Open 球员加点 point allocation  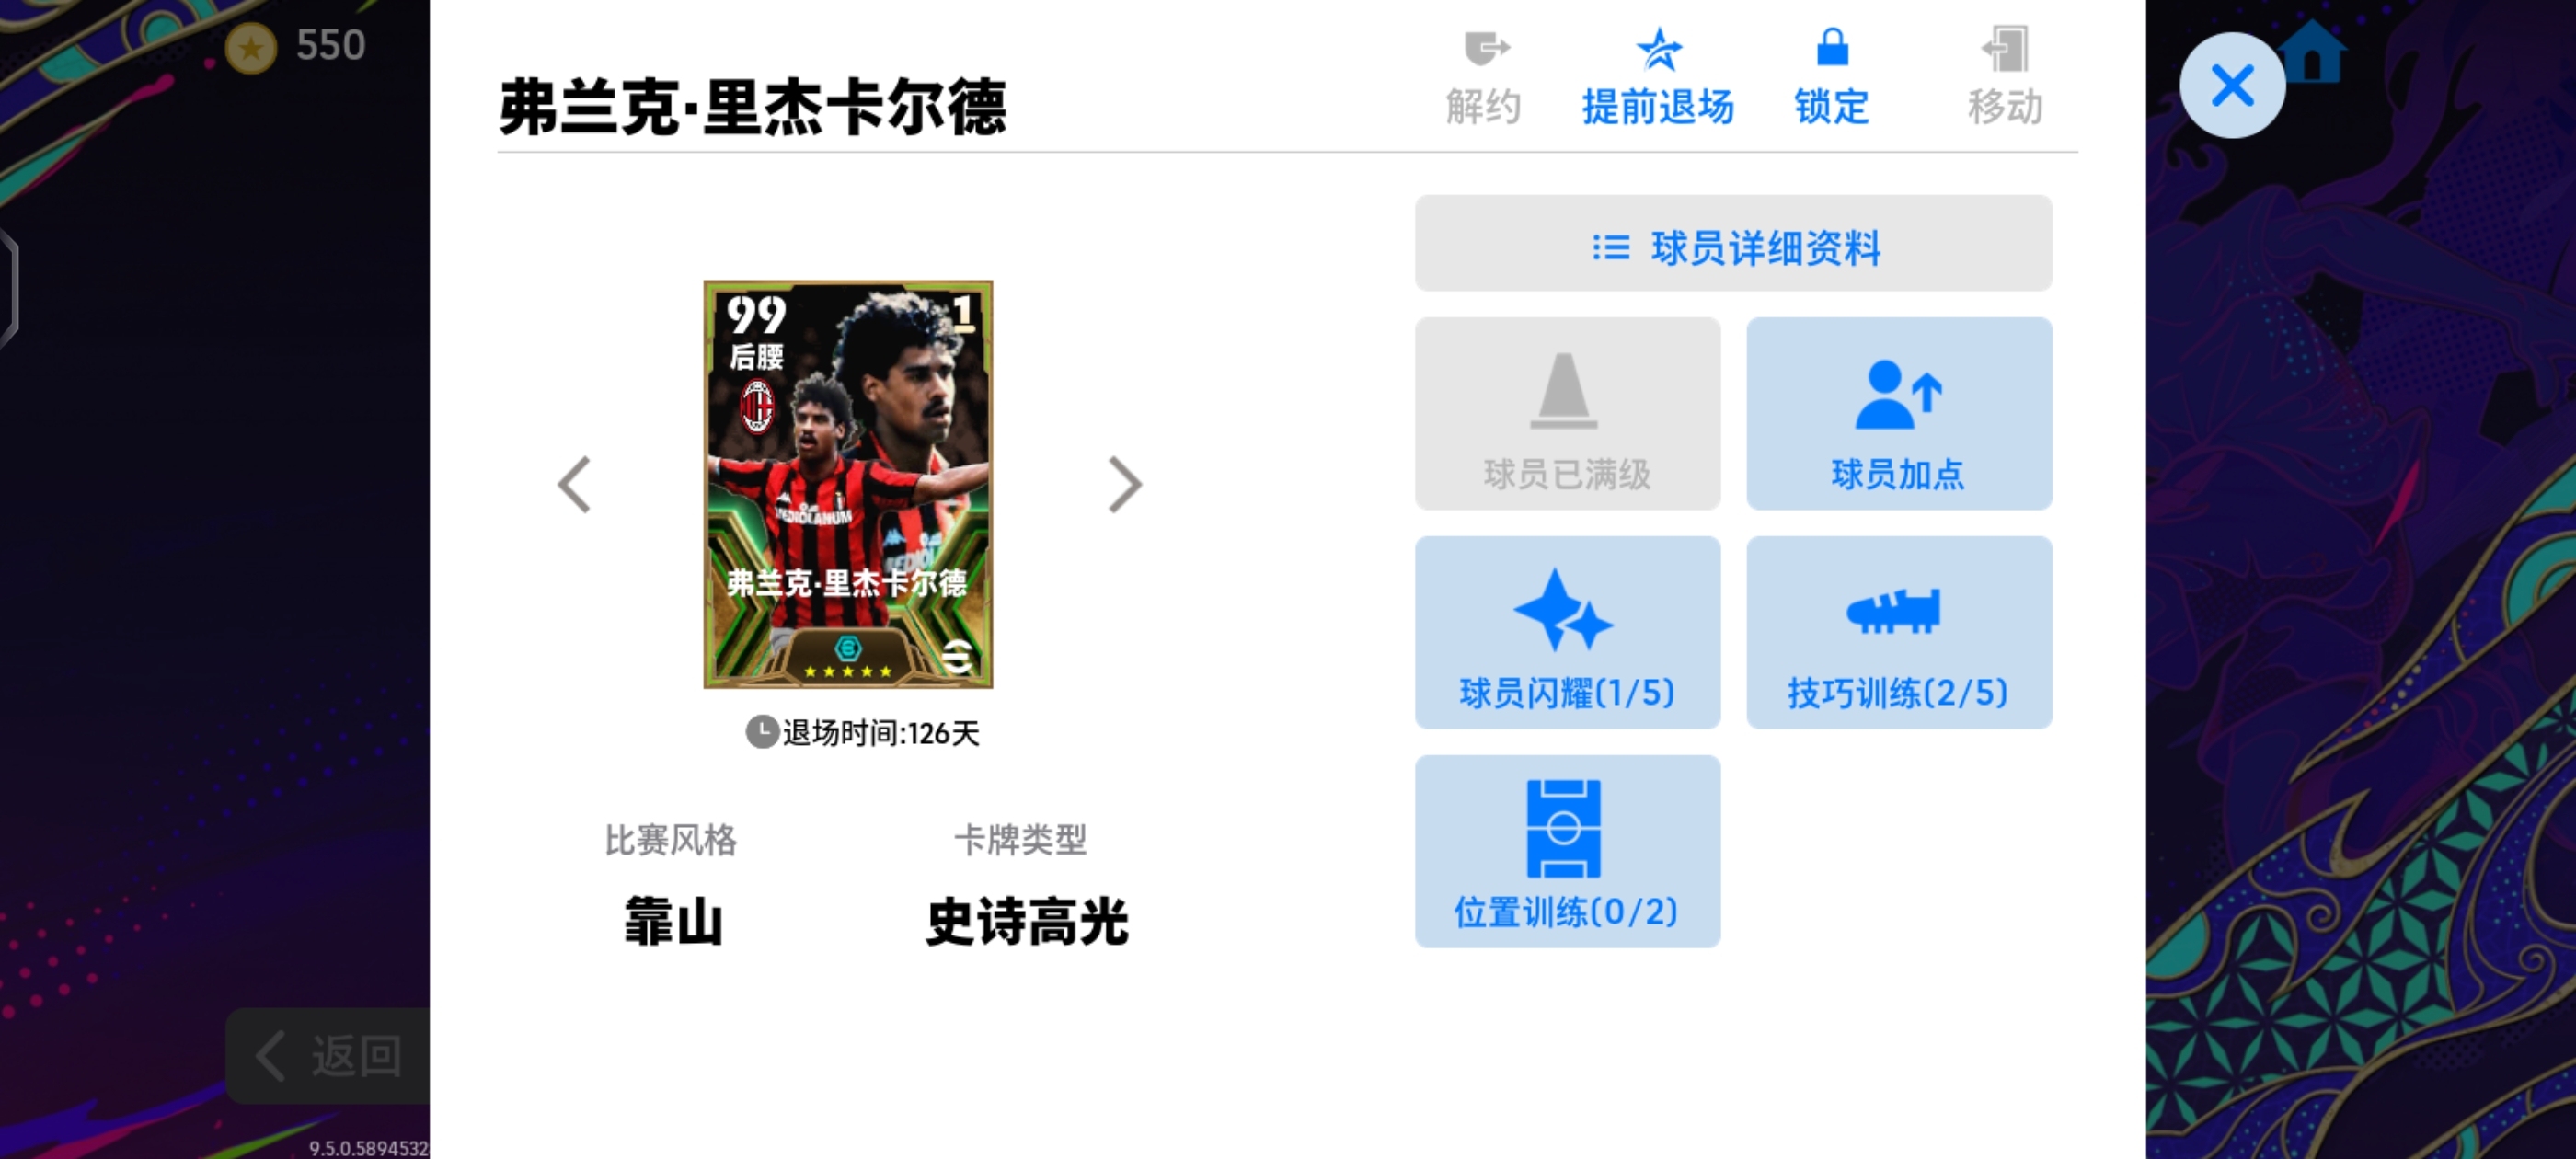(1898, 414)
